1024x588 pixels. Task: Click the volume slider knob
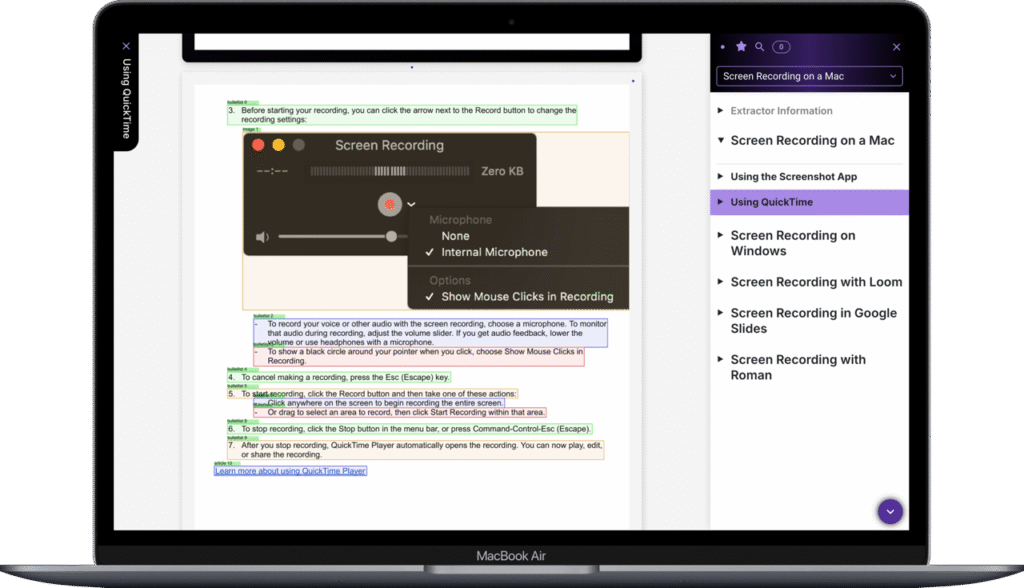pyautogui.click(x=391, y=237)
